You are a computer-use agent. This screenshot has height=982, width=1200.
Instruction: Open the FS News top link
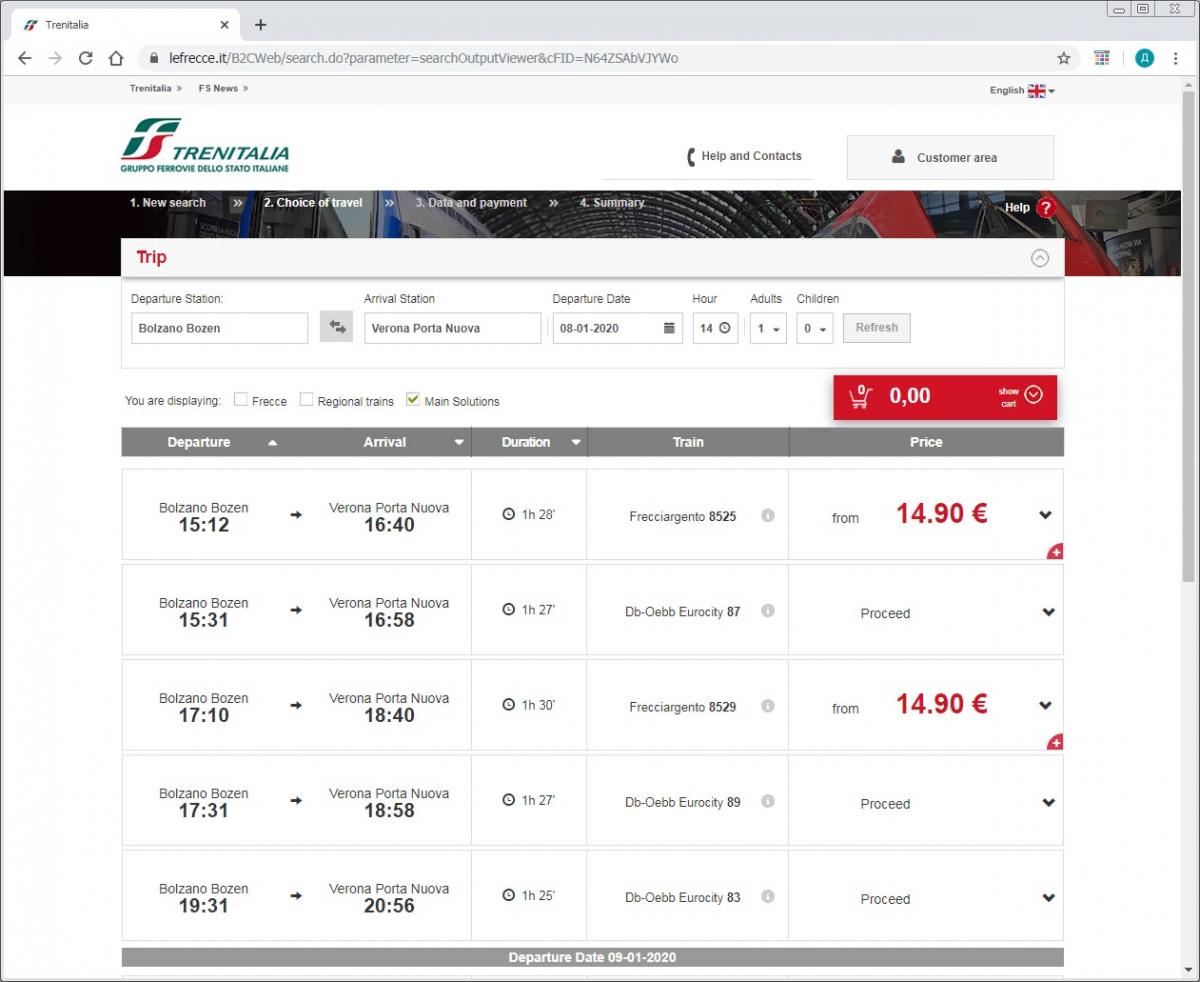[x=223, y=88]
